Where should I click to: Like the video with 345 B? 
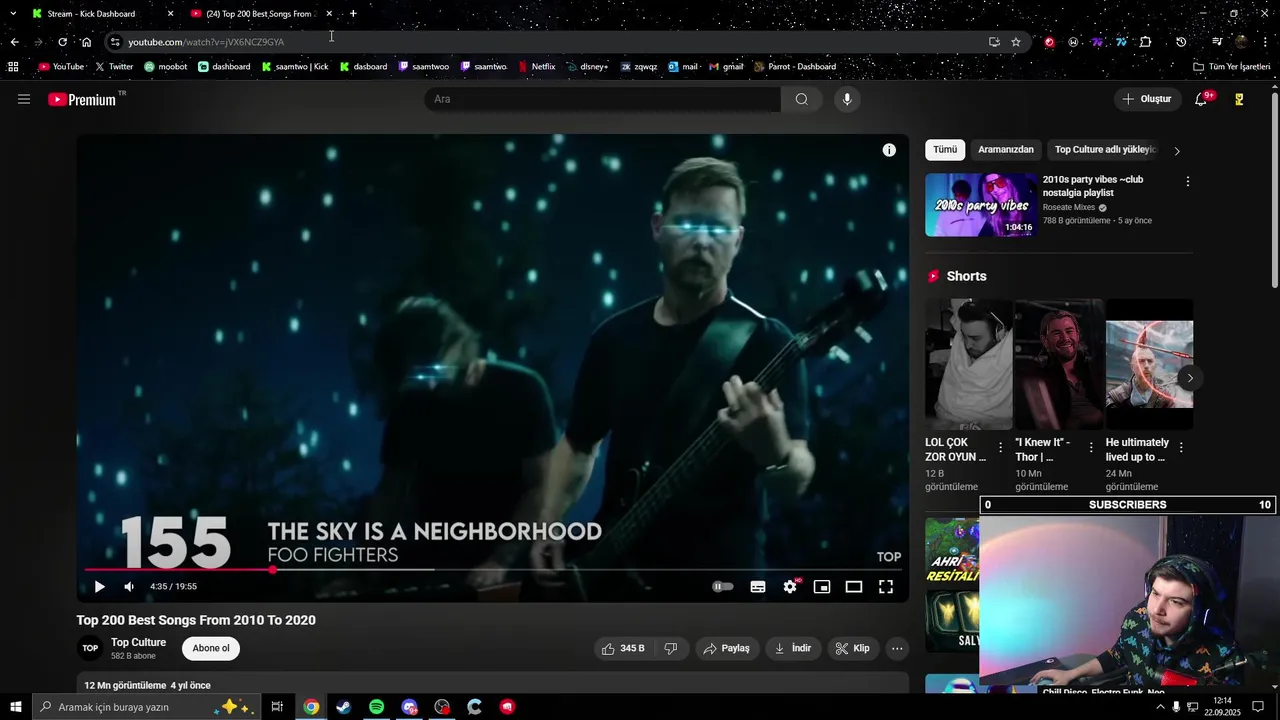tap(623, 648)
